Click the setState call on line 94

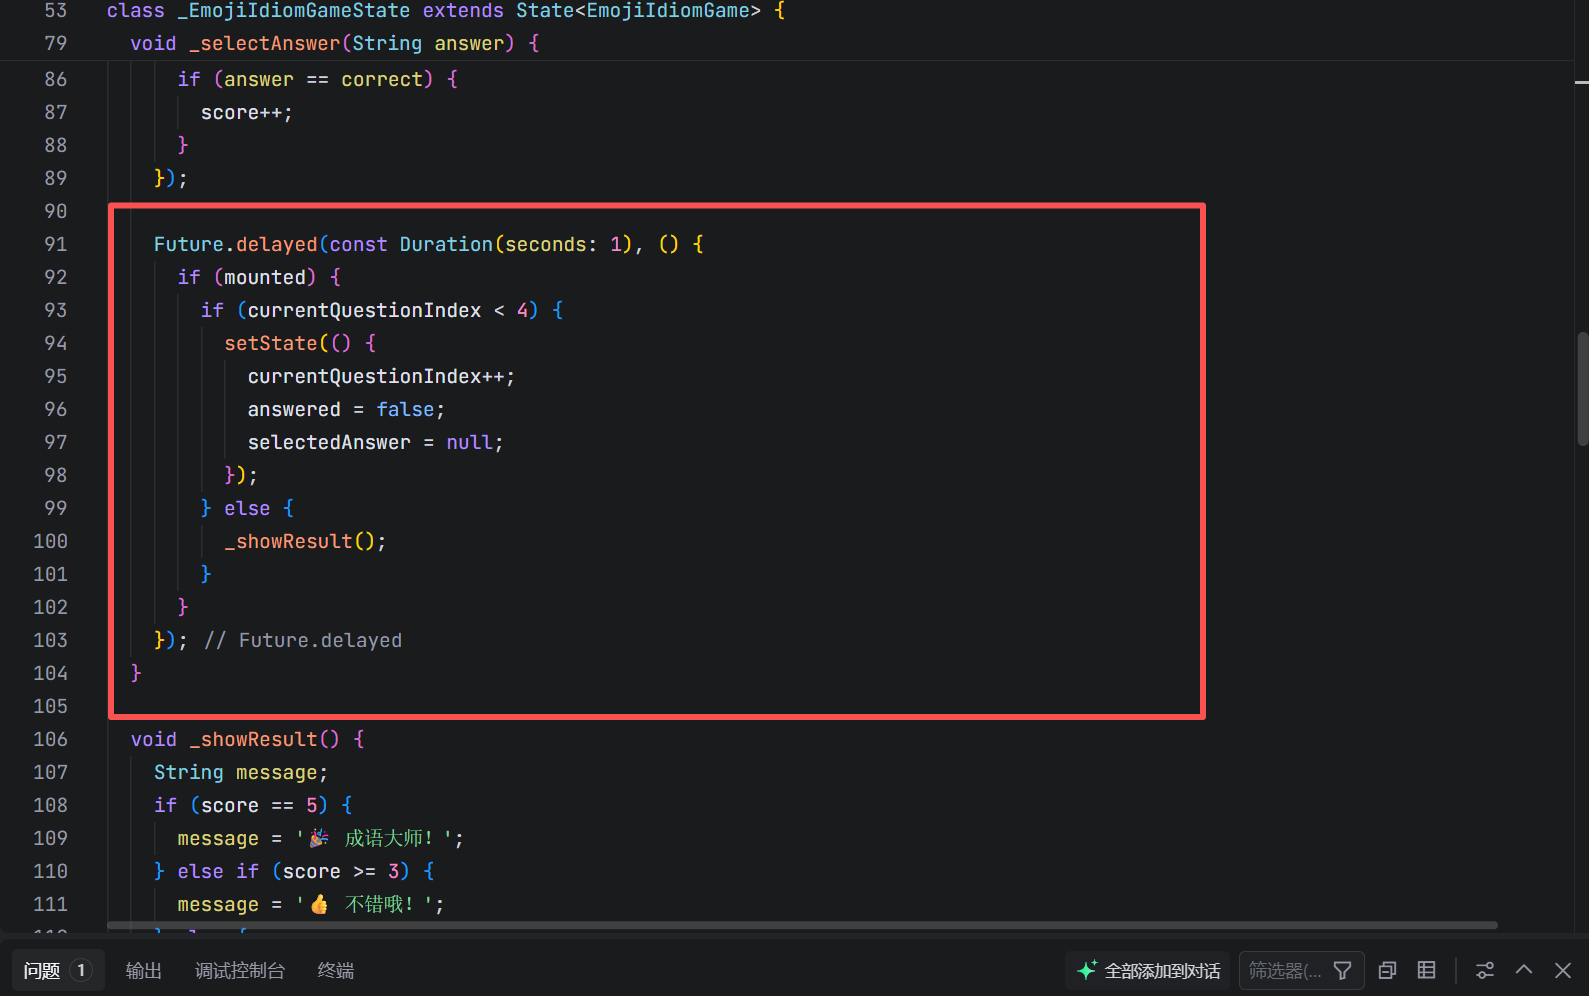point(270,343)
